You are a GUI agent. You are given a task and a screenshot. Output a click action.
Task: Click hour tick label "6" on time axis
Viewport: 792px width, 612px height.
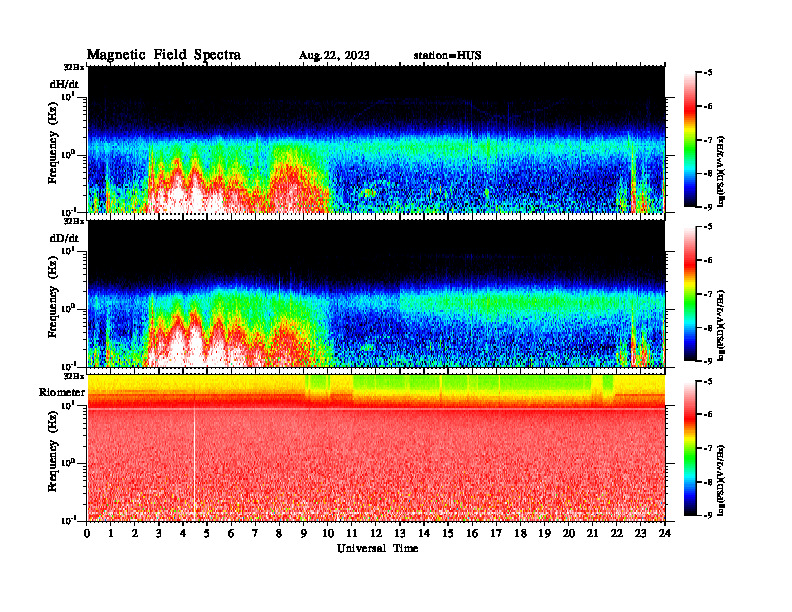coord(231,534)
